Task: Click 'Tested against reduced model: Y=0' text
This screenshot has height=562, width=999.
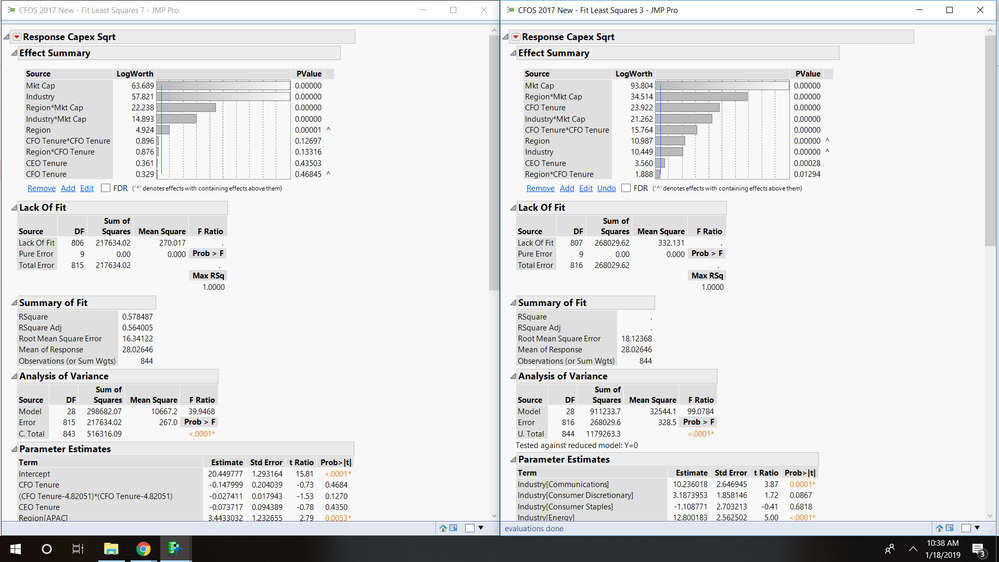Action: 577,445
